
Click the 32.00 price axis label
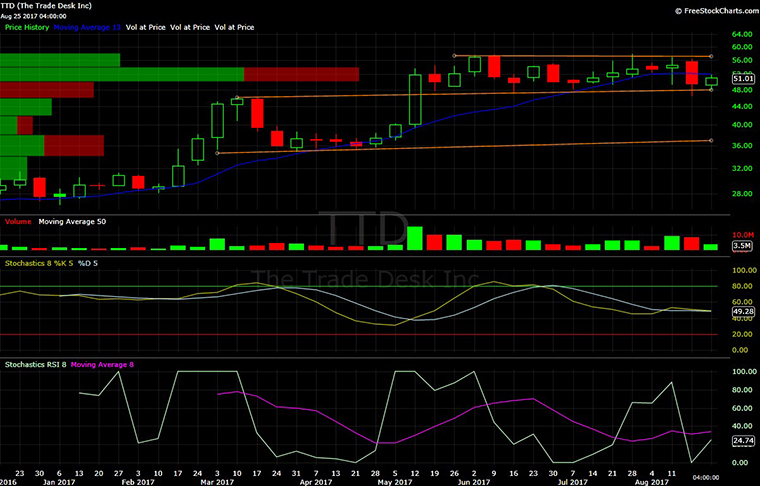pyautogui.click(x=742, y=169)
